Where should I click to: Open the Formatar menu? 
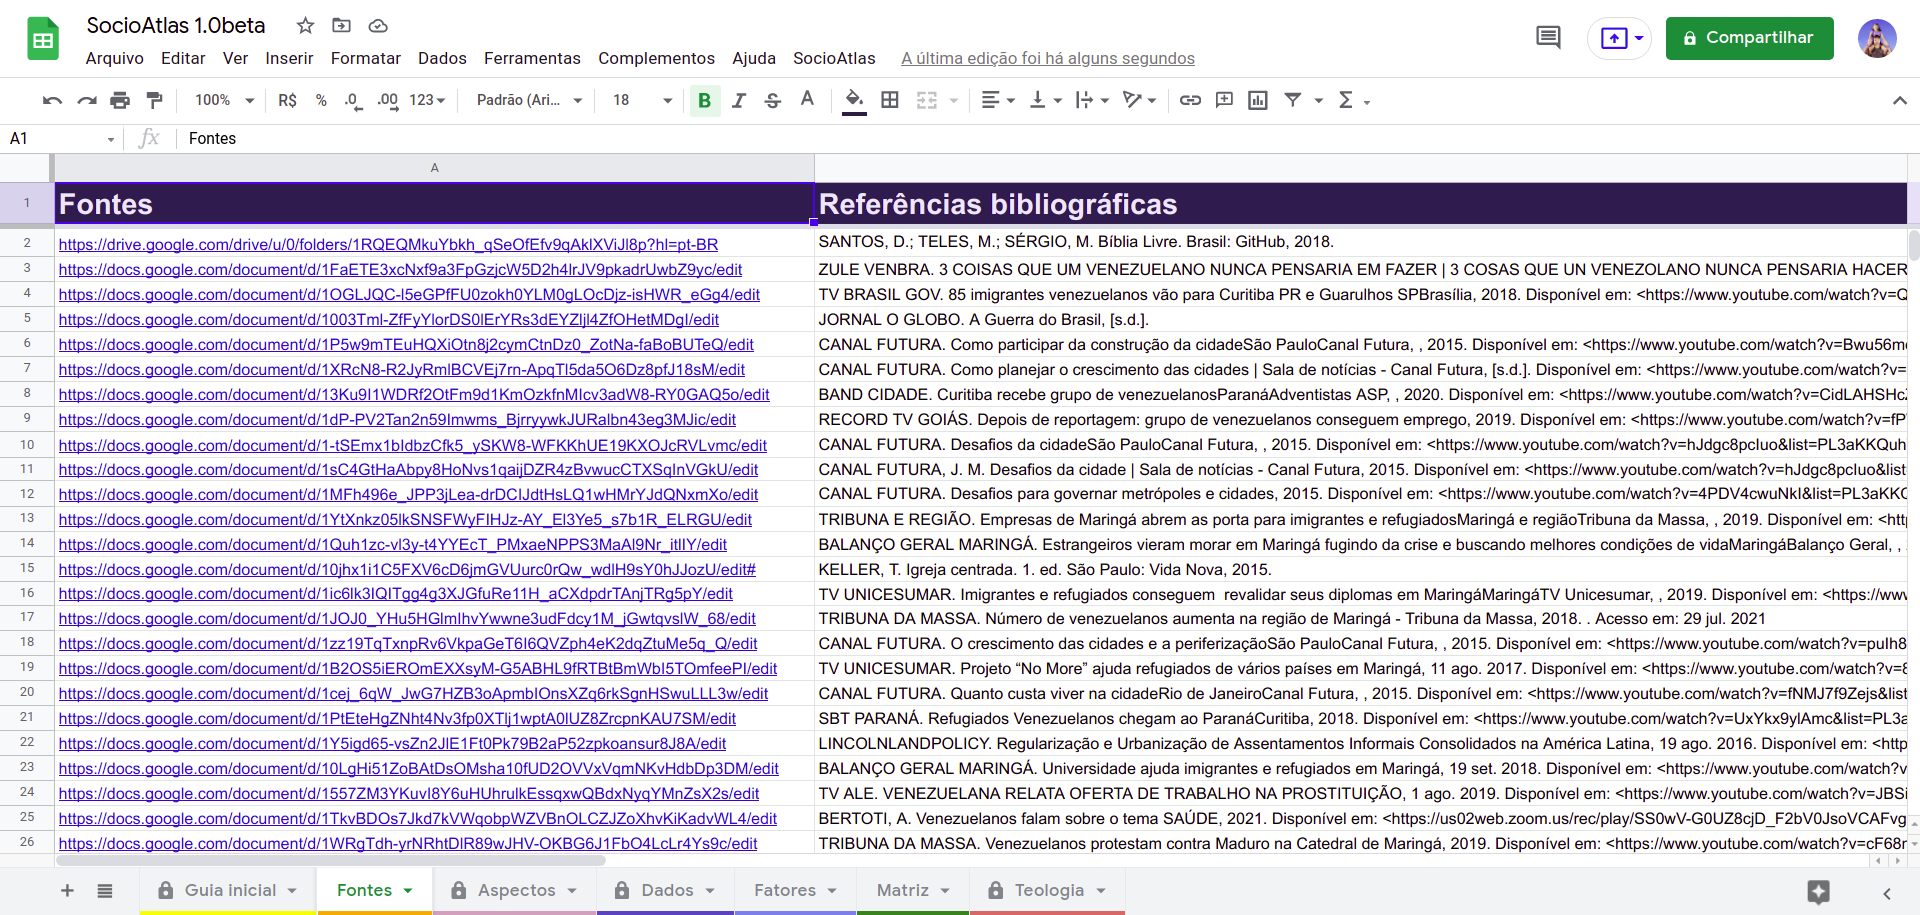[x=366, y=58]
